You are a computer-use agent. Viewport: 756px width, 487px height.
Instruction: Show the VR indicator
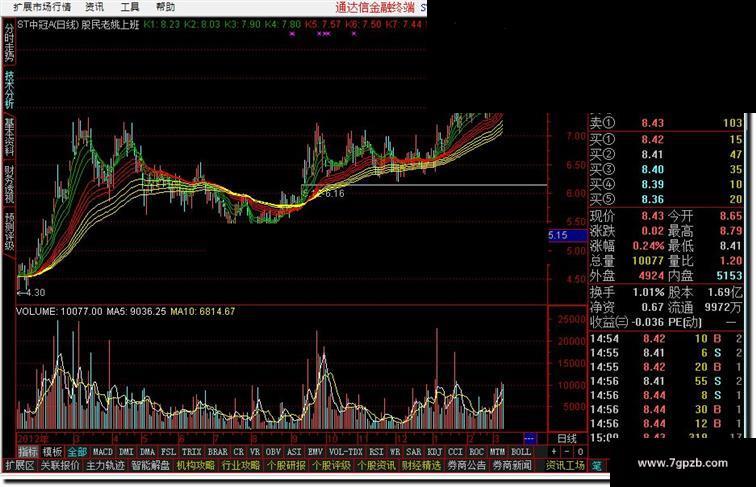[255, 452]
